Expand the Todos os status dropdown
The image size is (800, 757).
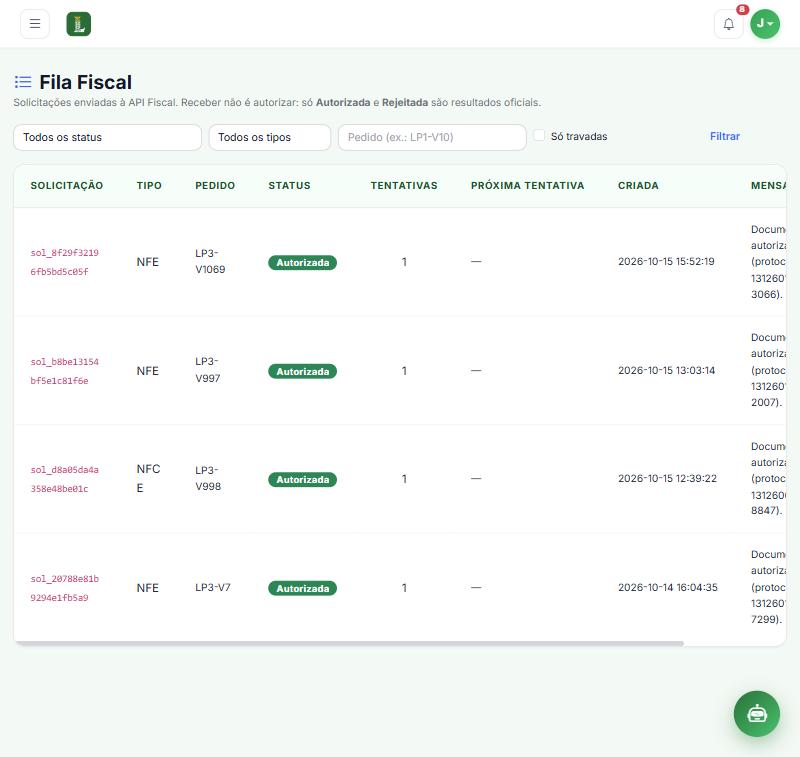(107, 137)
